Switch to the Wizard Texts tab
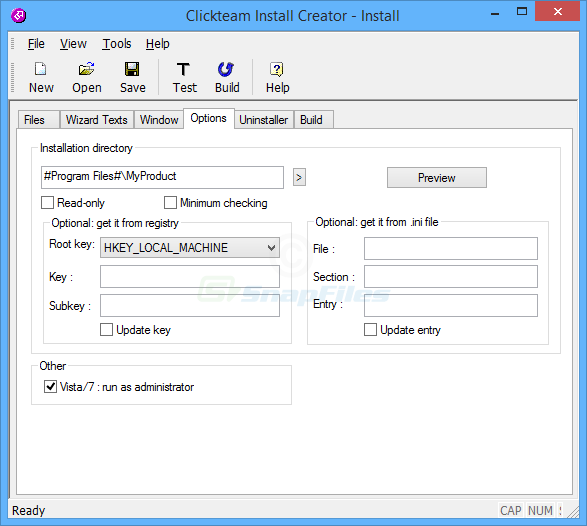Screen dimensions: 587x526 point(97,120)
